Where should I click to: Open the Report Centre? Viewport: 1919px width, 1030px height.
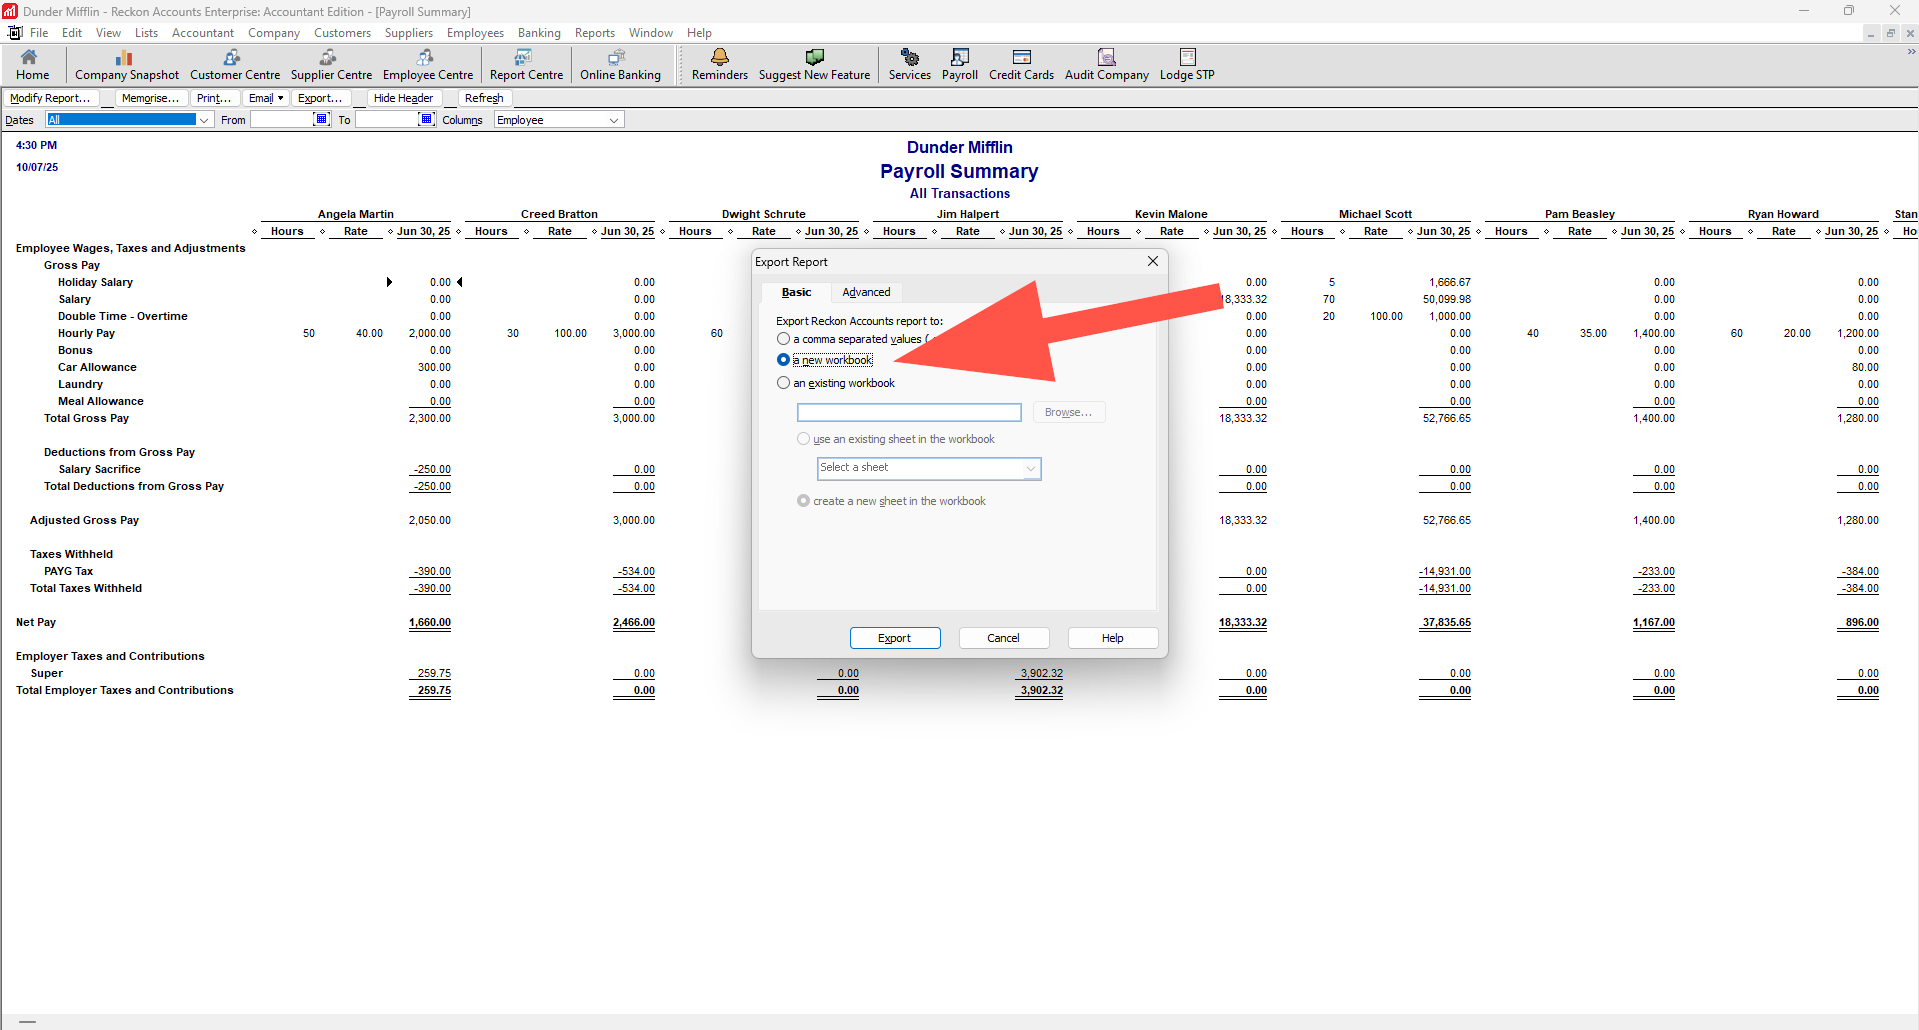[x=526, y=65]
